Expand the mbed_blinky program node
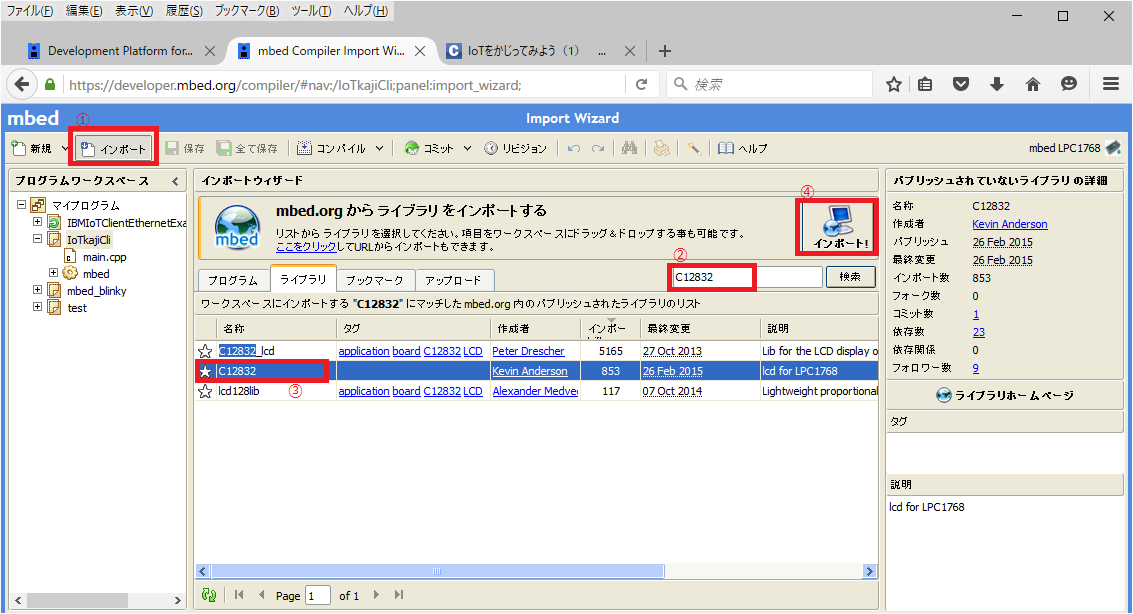The image size is (1133, 614). (37, 290)
